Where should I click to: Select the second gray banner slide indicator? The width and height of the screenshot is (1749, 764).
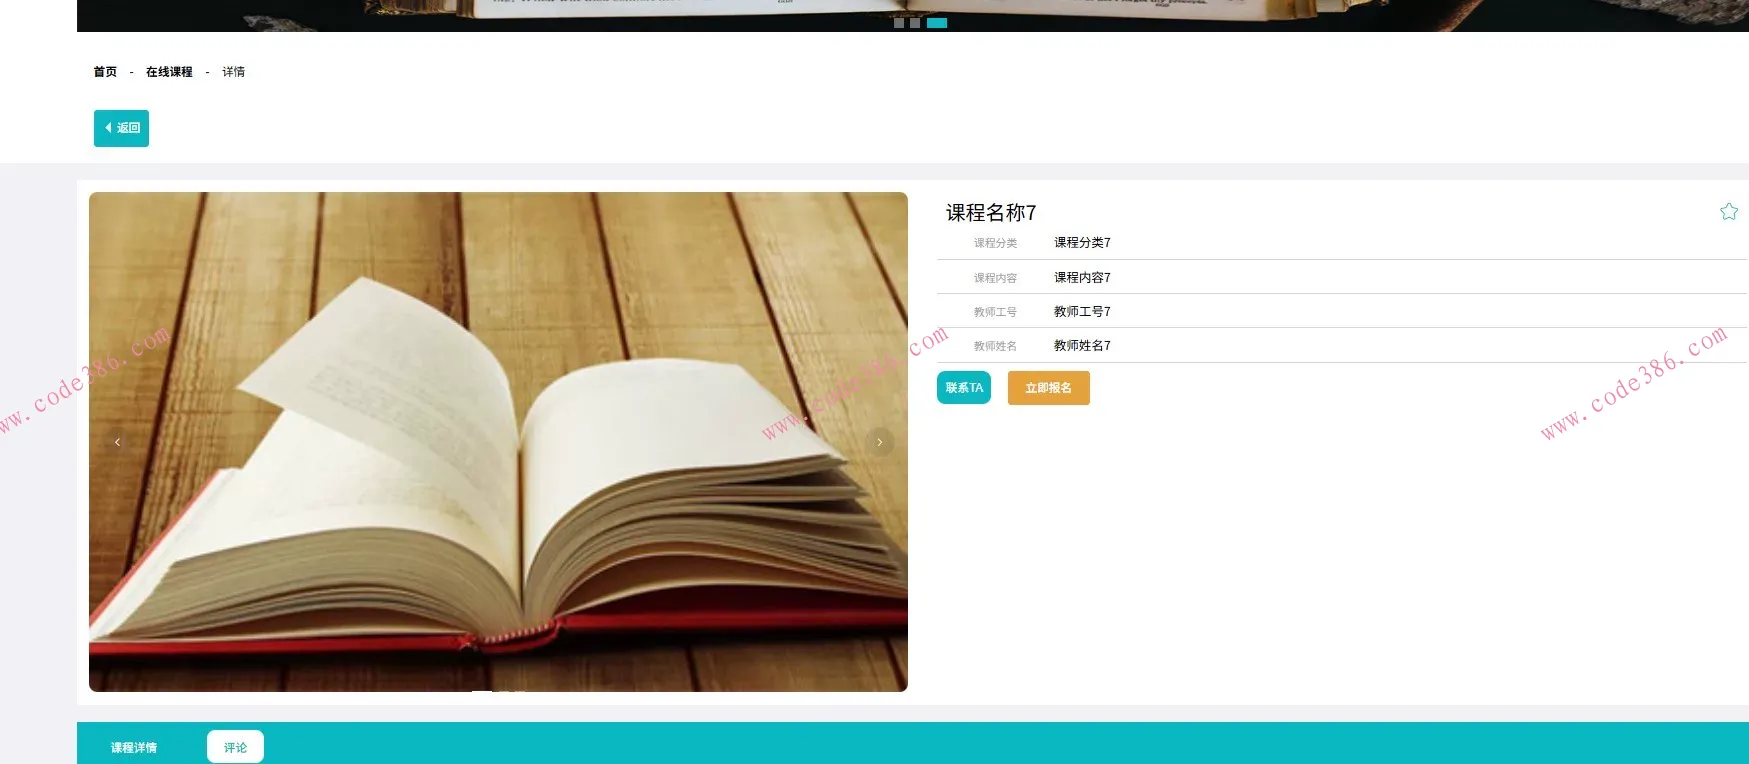(915, 23)
